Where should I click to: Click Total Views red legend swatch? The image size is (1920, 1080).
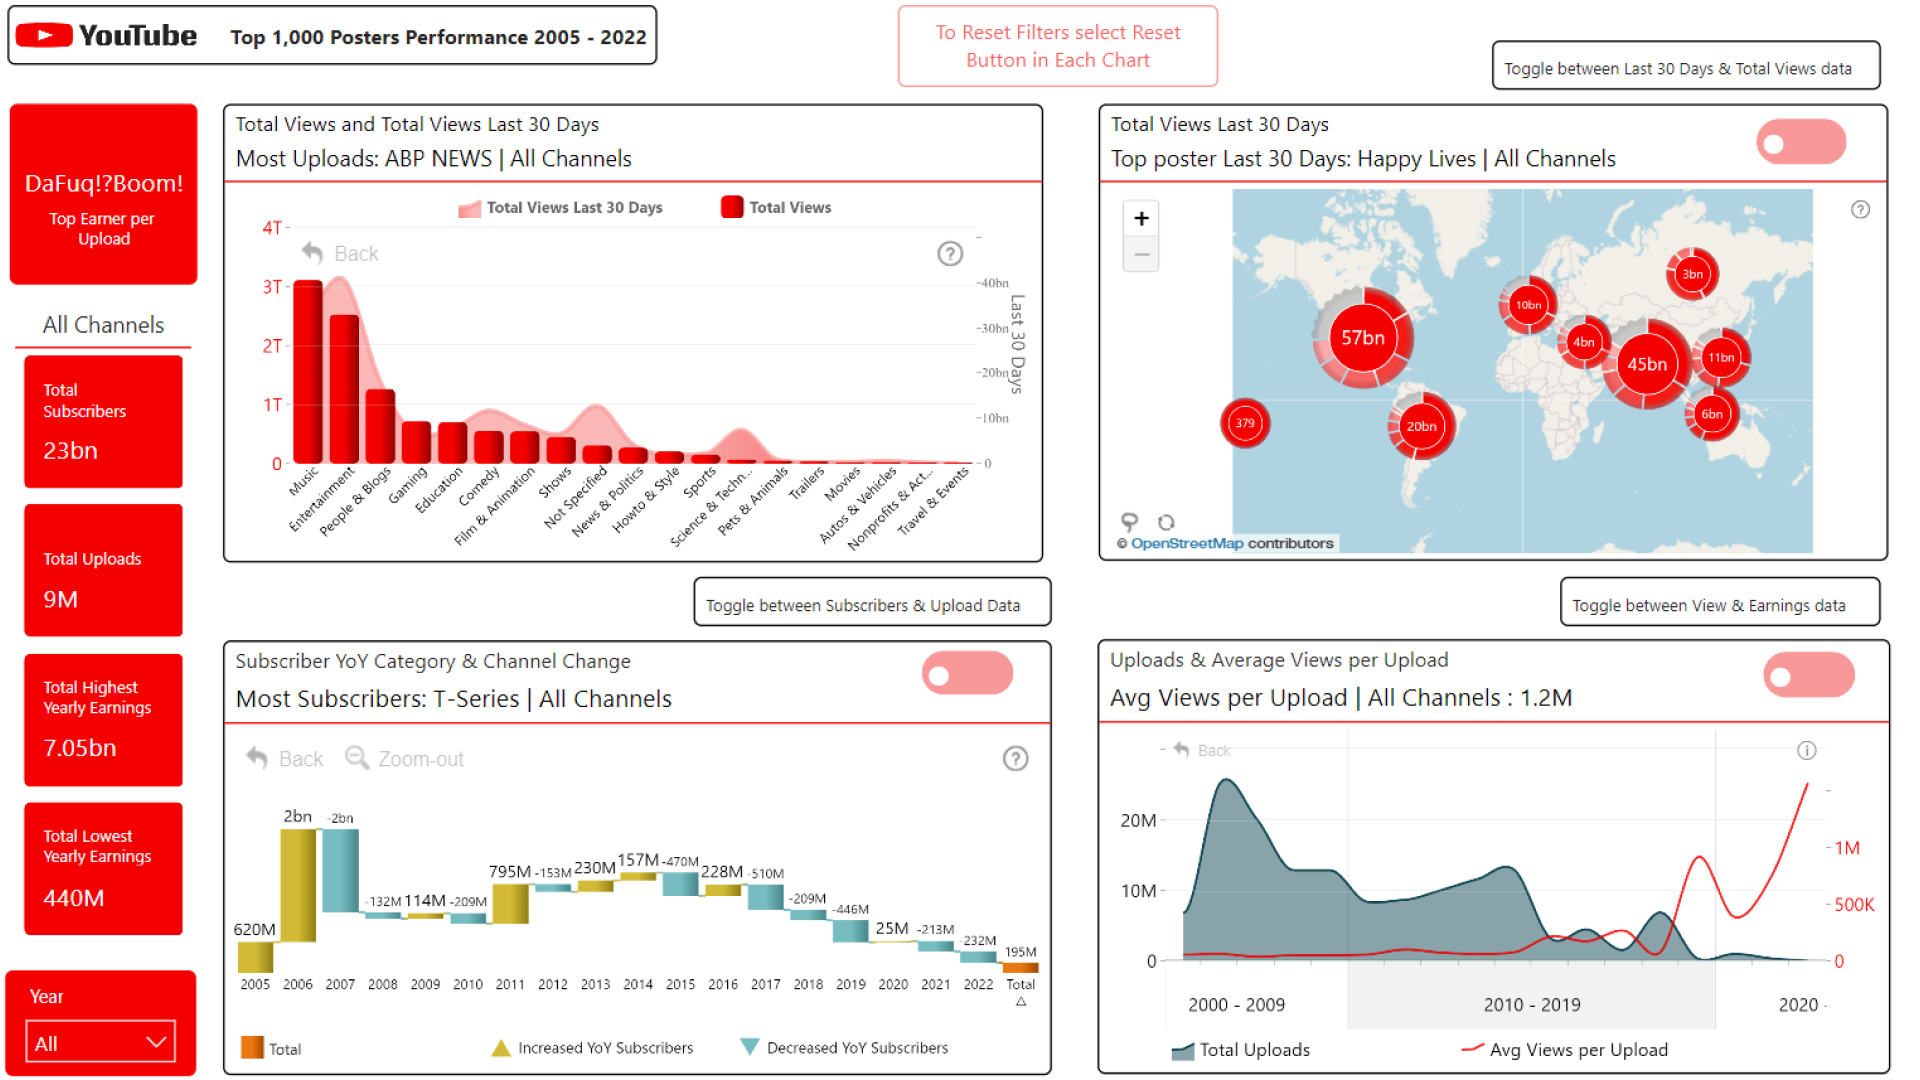point(732,207)
